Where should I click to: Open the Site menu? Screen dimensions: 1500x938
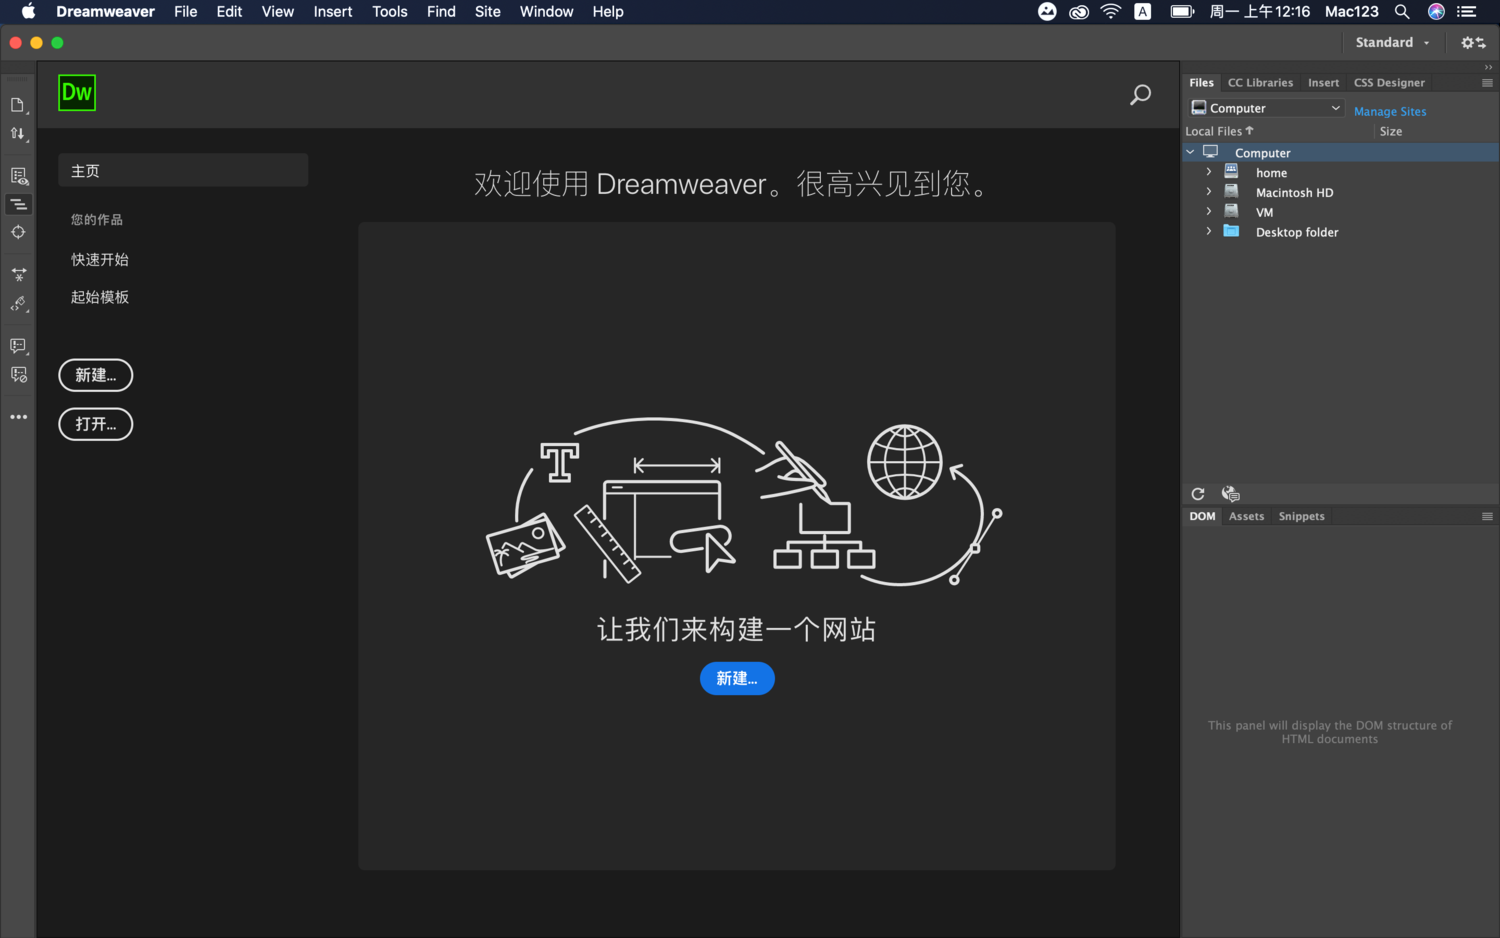(488, 12)
